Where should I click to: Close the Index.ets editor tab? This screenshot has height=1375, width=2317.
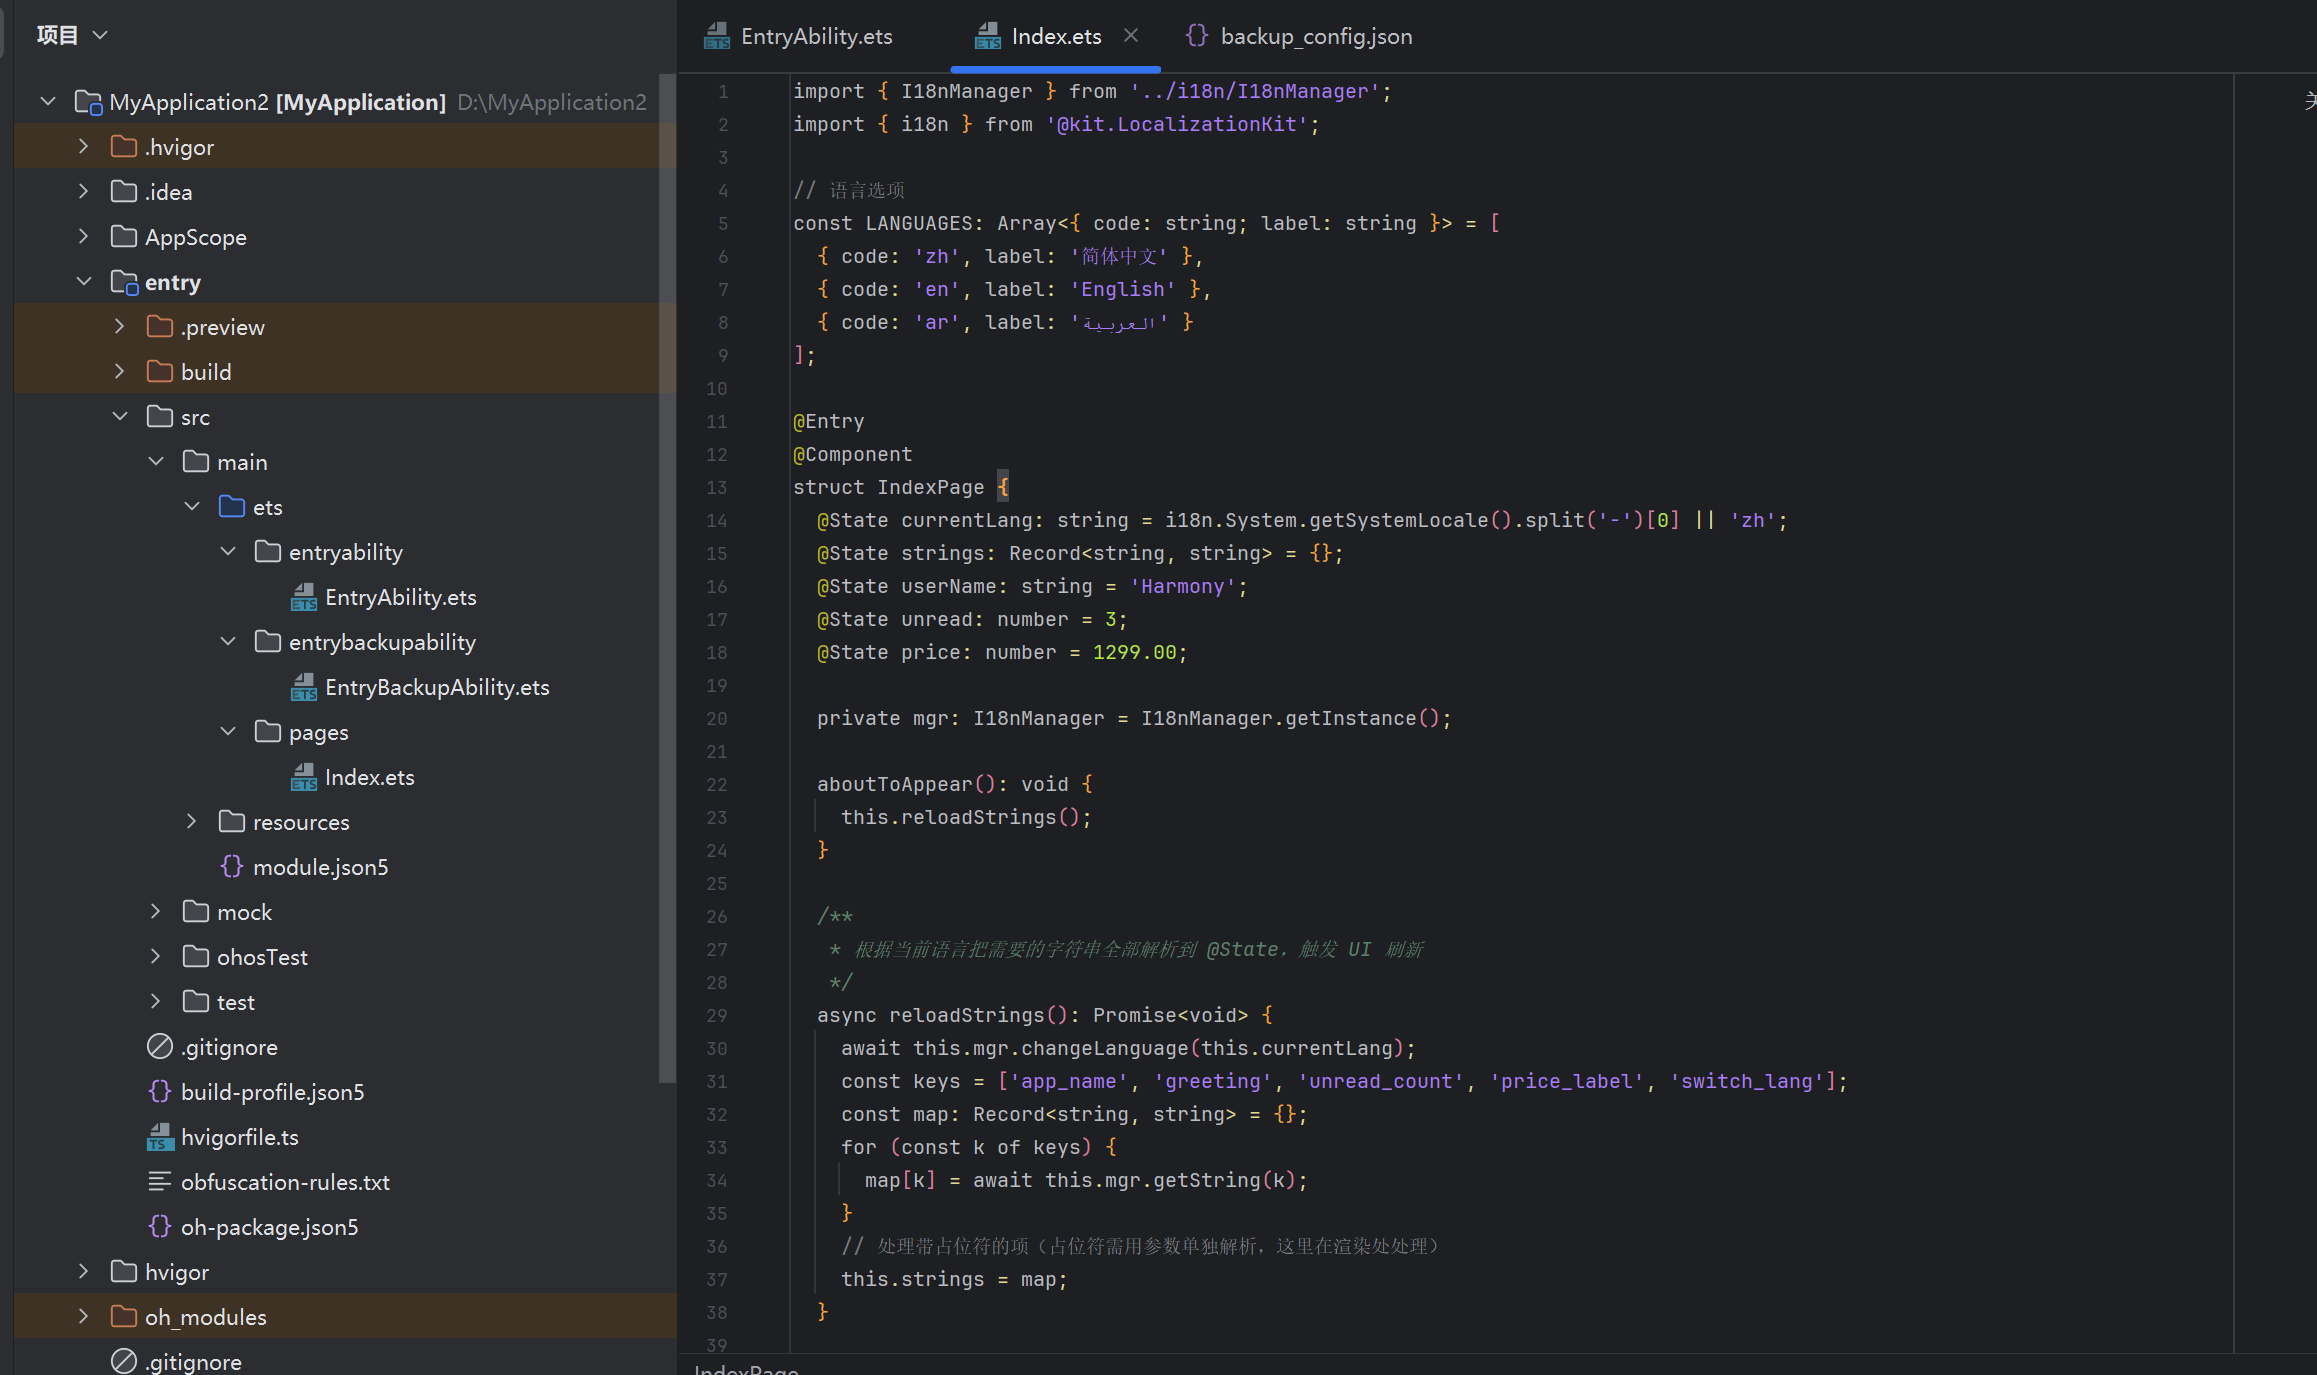click(x=1131, y=35)
